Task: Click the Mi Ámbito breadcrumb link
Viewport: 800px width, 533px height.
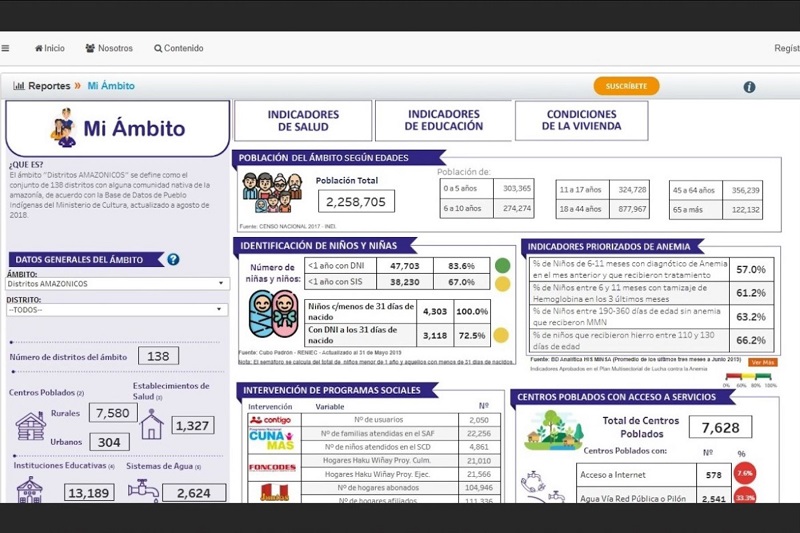Action: pyautogui.click(x=111, y=86)
